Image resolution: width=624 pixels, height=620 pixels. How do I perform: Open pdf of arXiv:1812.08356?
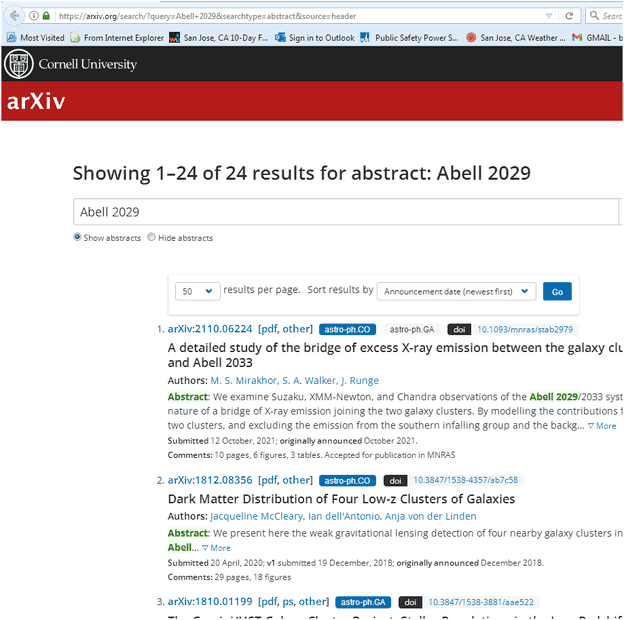(x=269, y=480)
